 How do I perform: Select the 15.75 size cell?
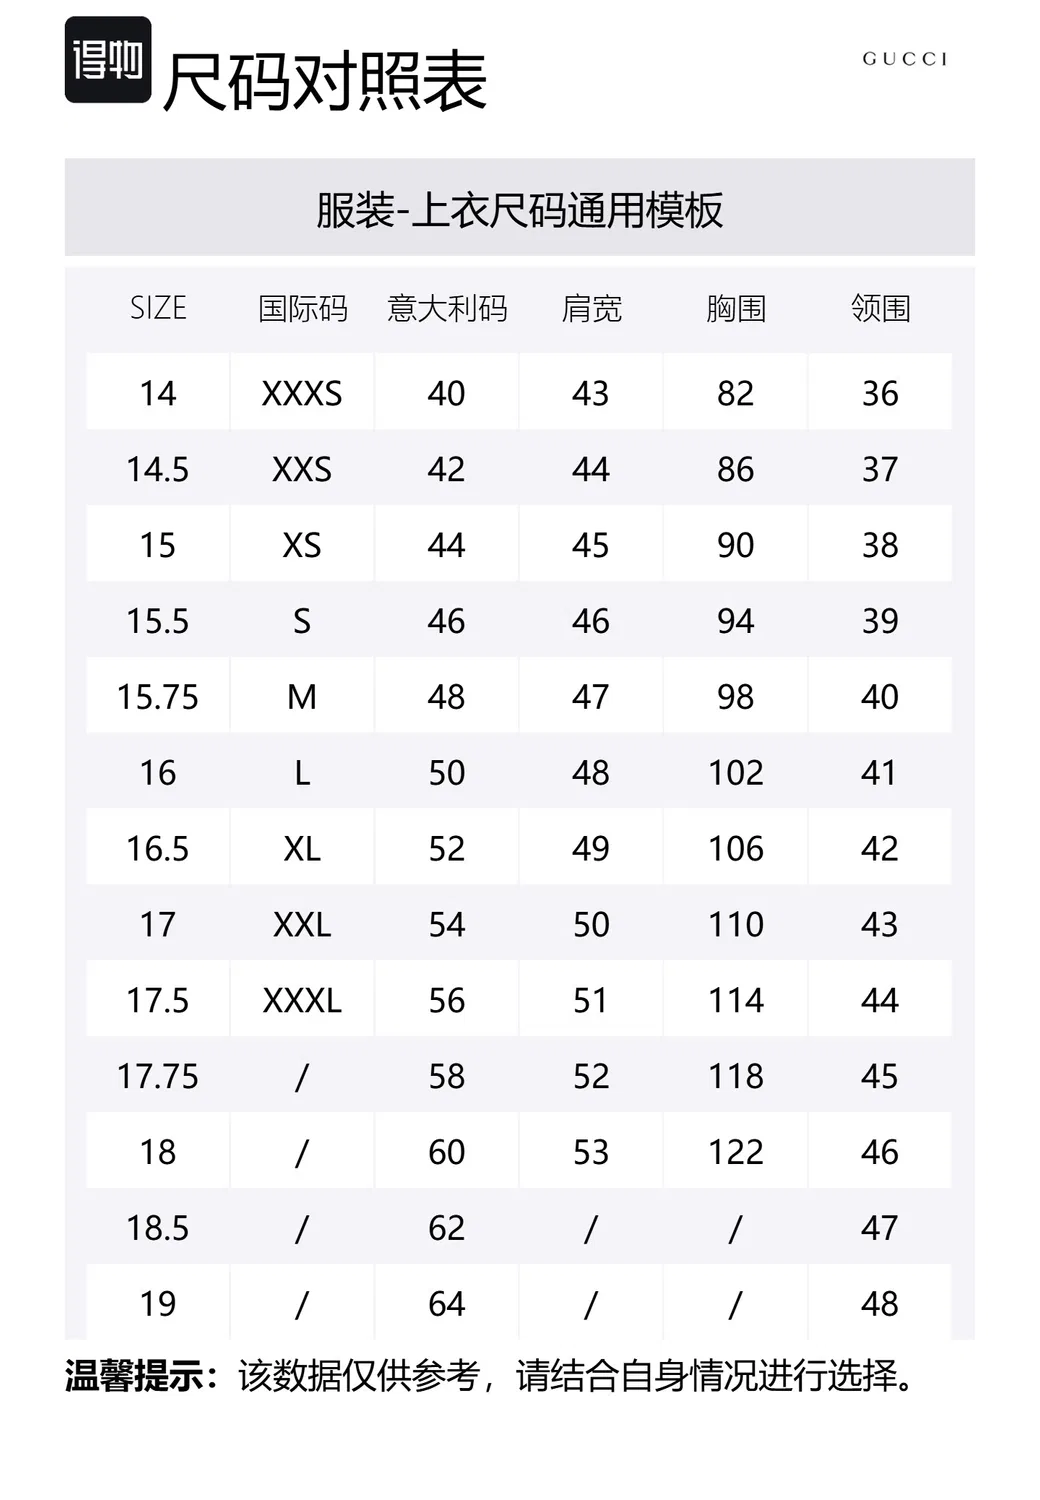point(158,696)
